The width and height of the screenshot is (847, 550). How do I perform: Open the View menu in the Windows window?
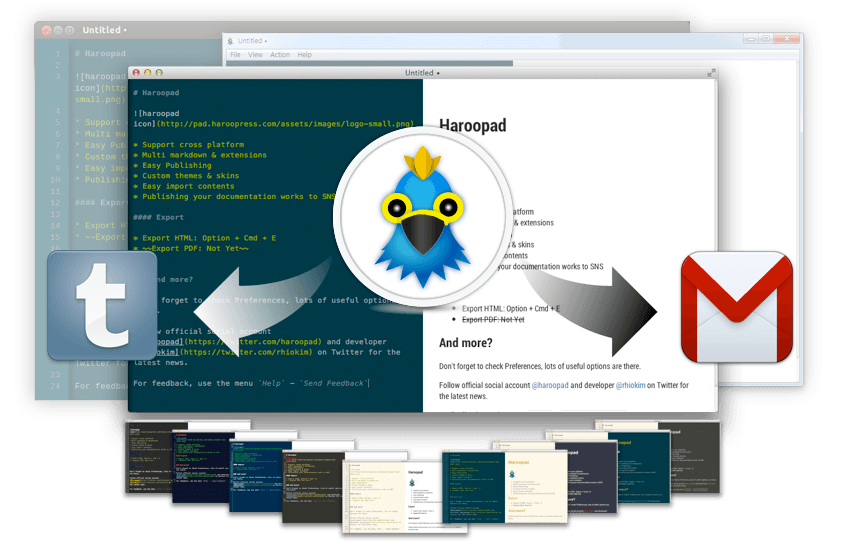(255, 55)
